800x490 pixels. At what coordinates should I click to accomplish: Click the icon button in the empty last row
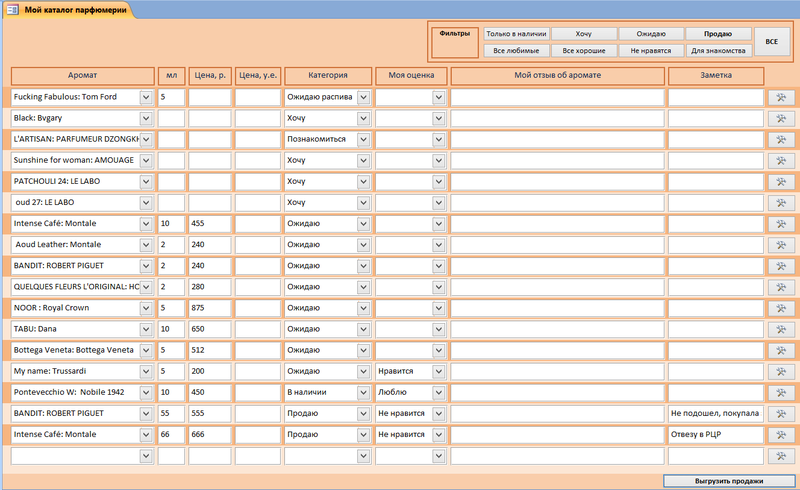tap(781, 456)
